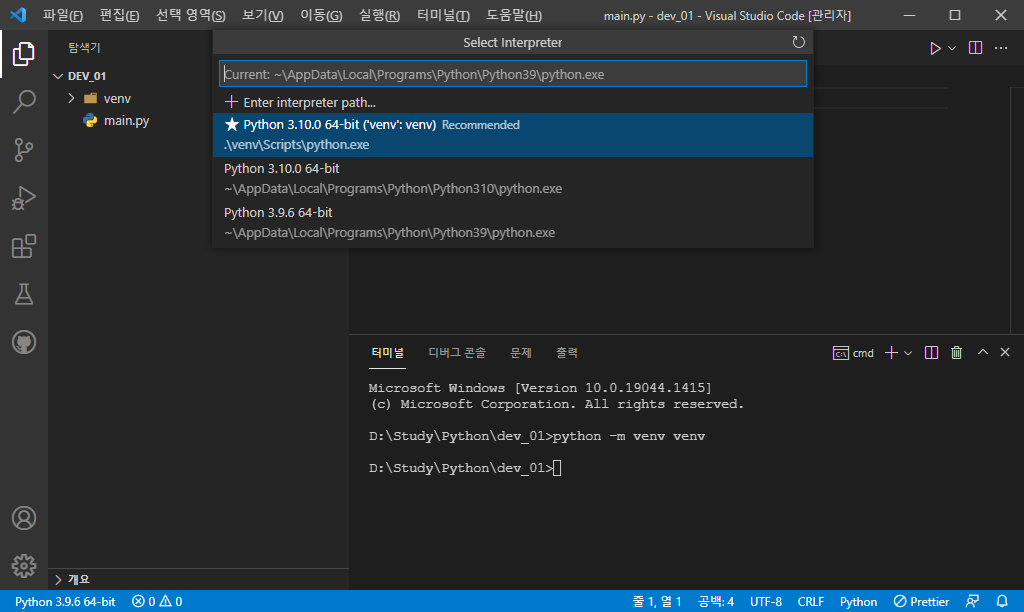Open the GitHub view in activity bar
The width and height of the screenshot is (1024, 612).
(24, 342)
